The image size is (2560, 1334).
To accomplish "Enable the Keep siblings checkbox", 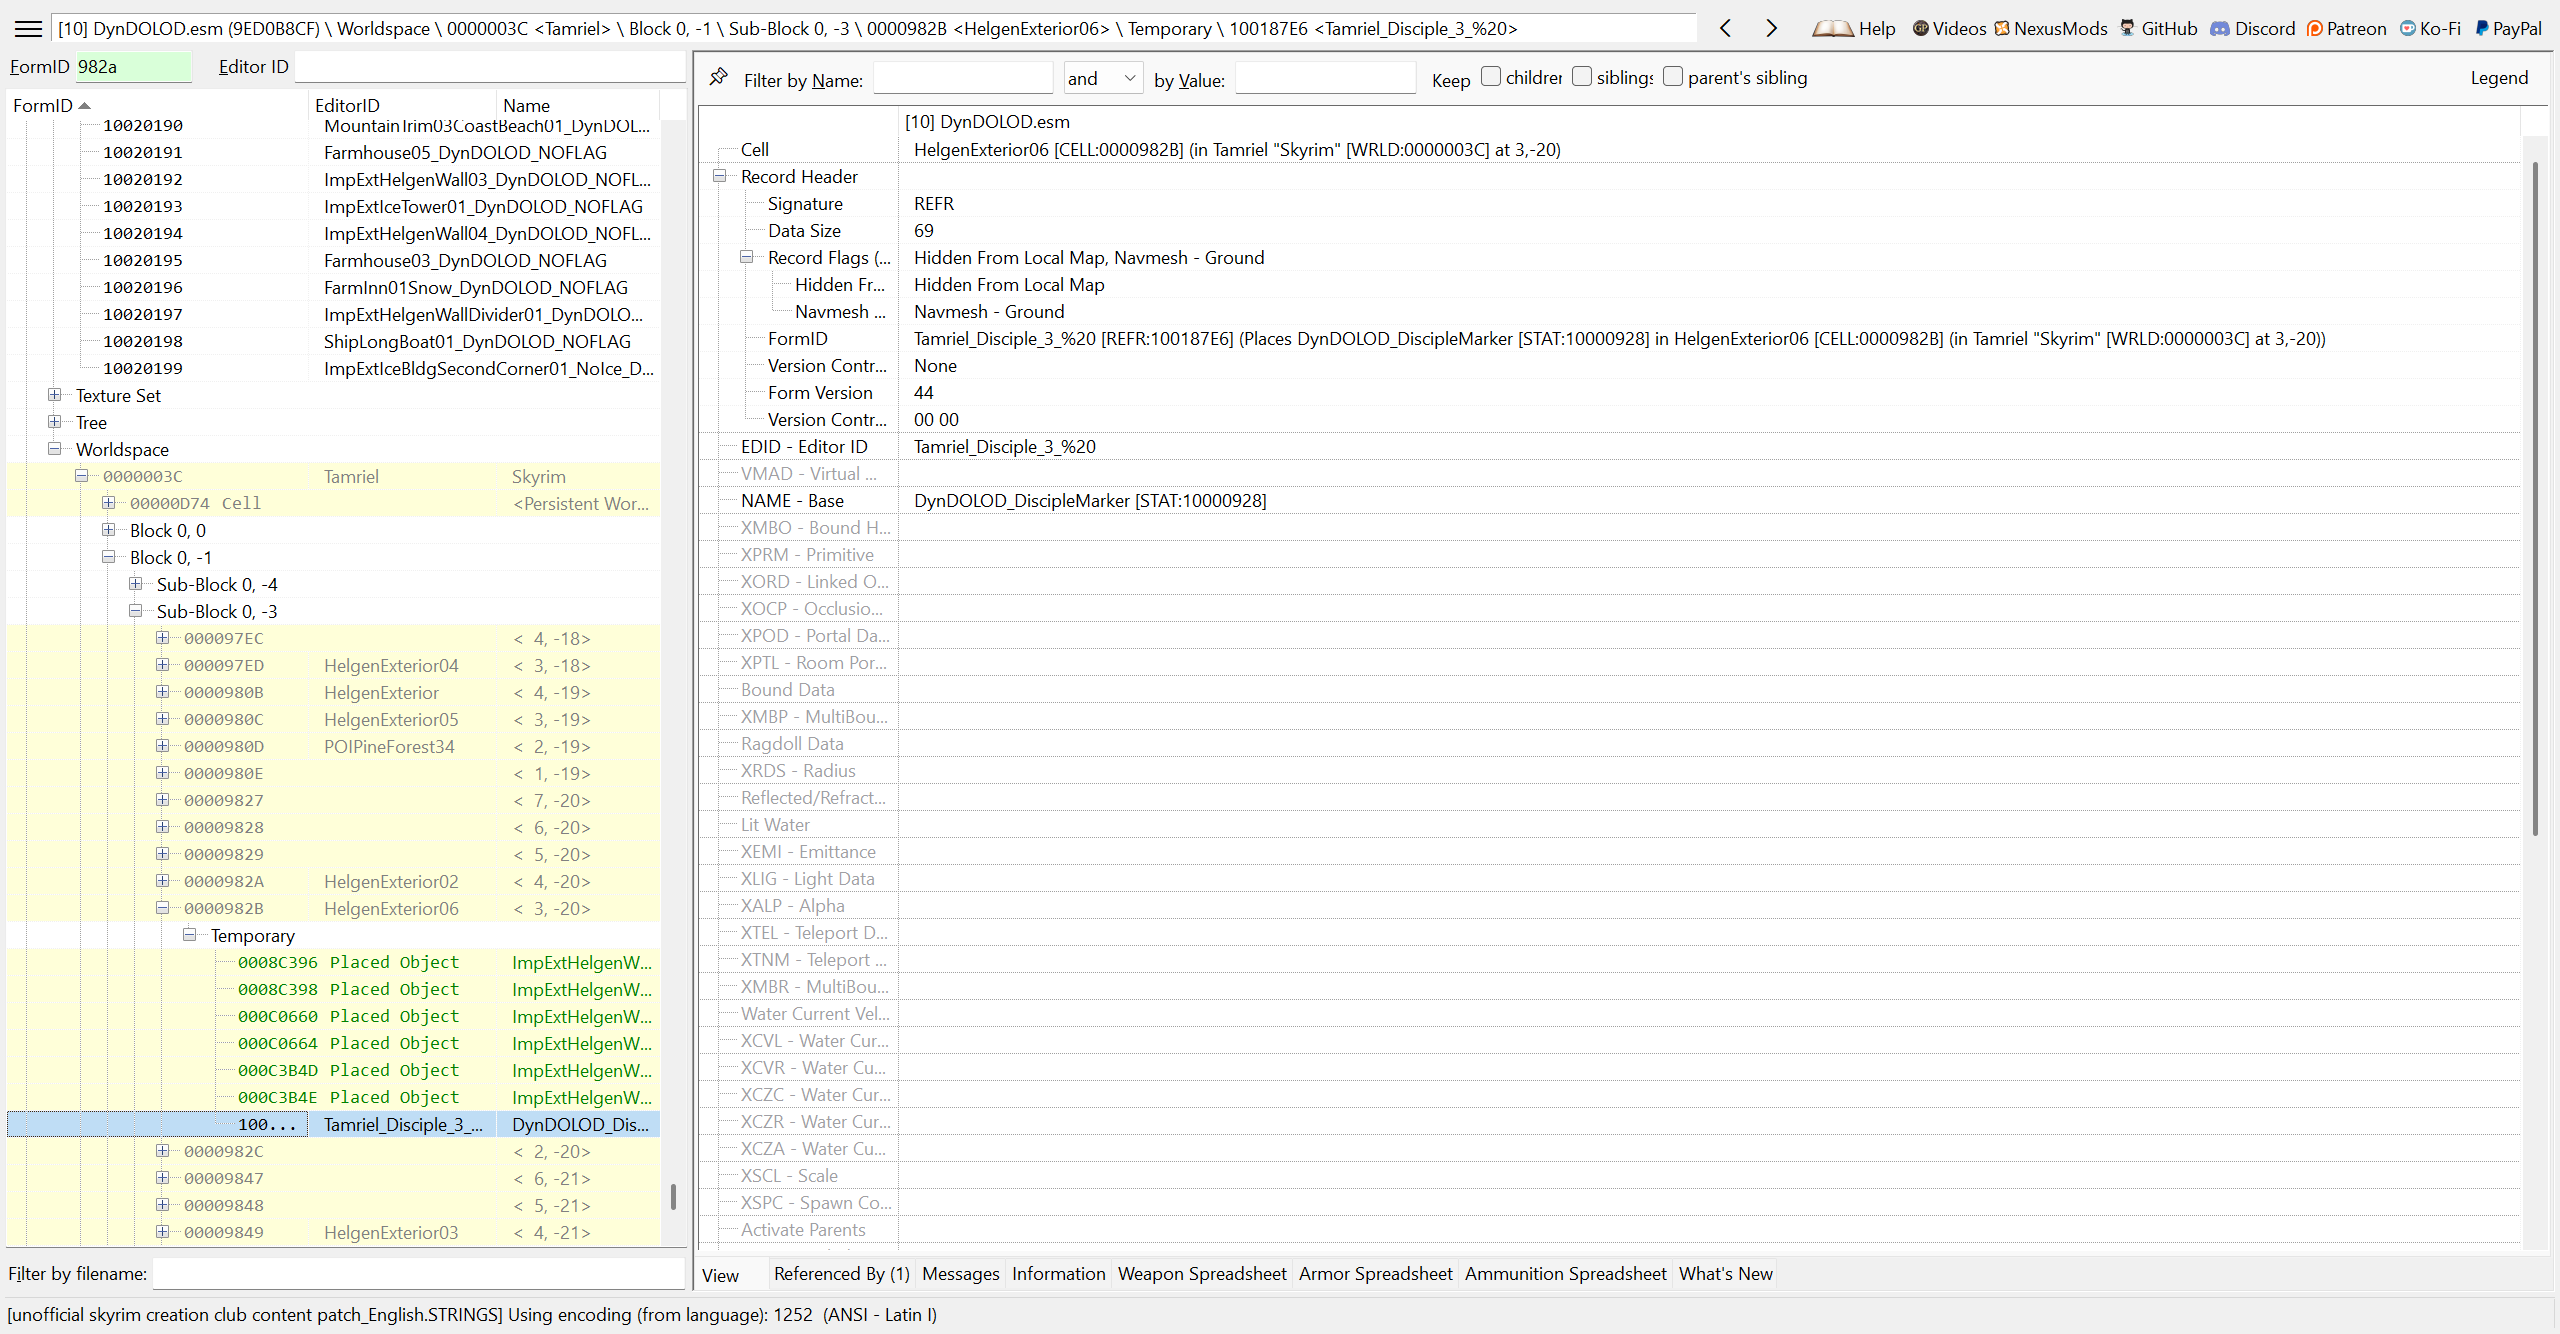I will point(1581,77).
